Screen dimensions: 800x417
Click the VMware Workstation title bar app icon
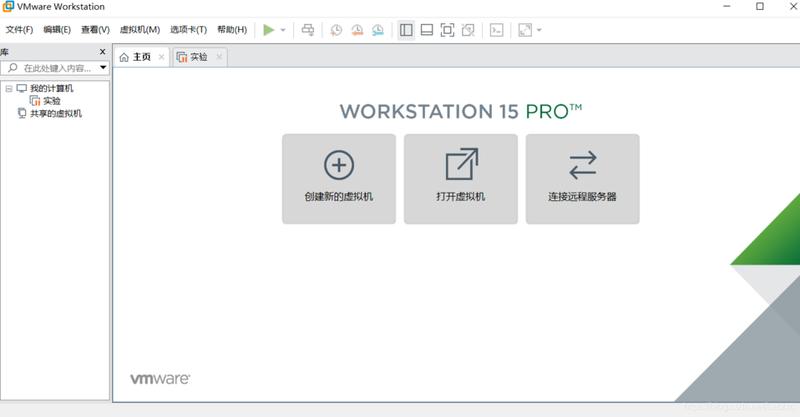coord(8,6)
